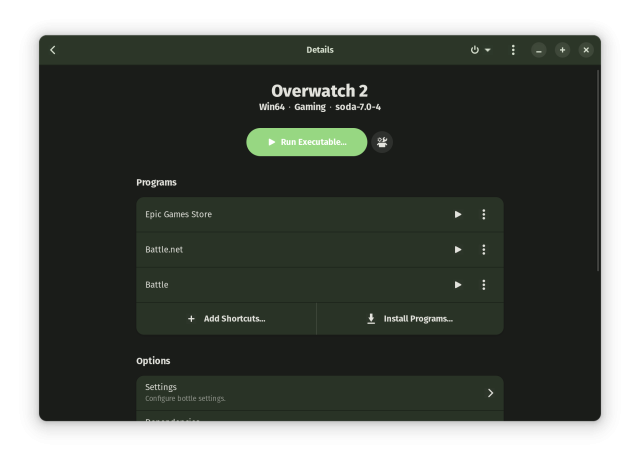640x464 pixels.
Task: Open Battle.net three-dot options menu
Action: [484, 249]
